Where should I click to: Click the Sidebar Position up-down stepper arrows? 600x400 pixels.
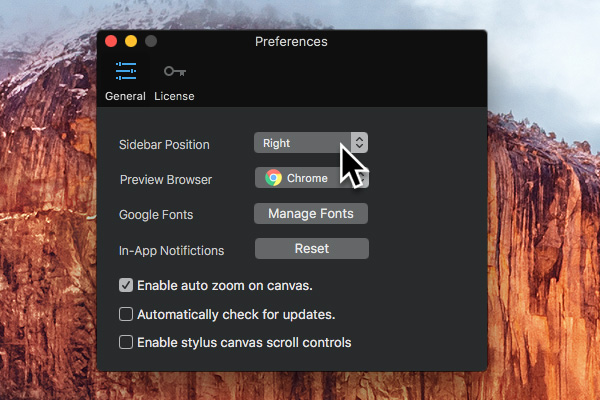click(x=359, y=143)
